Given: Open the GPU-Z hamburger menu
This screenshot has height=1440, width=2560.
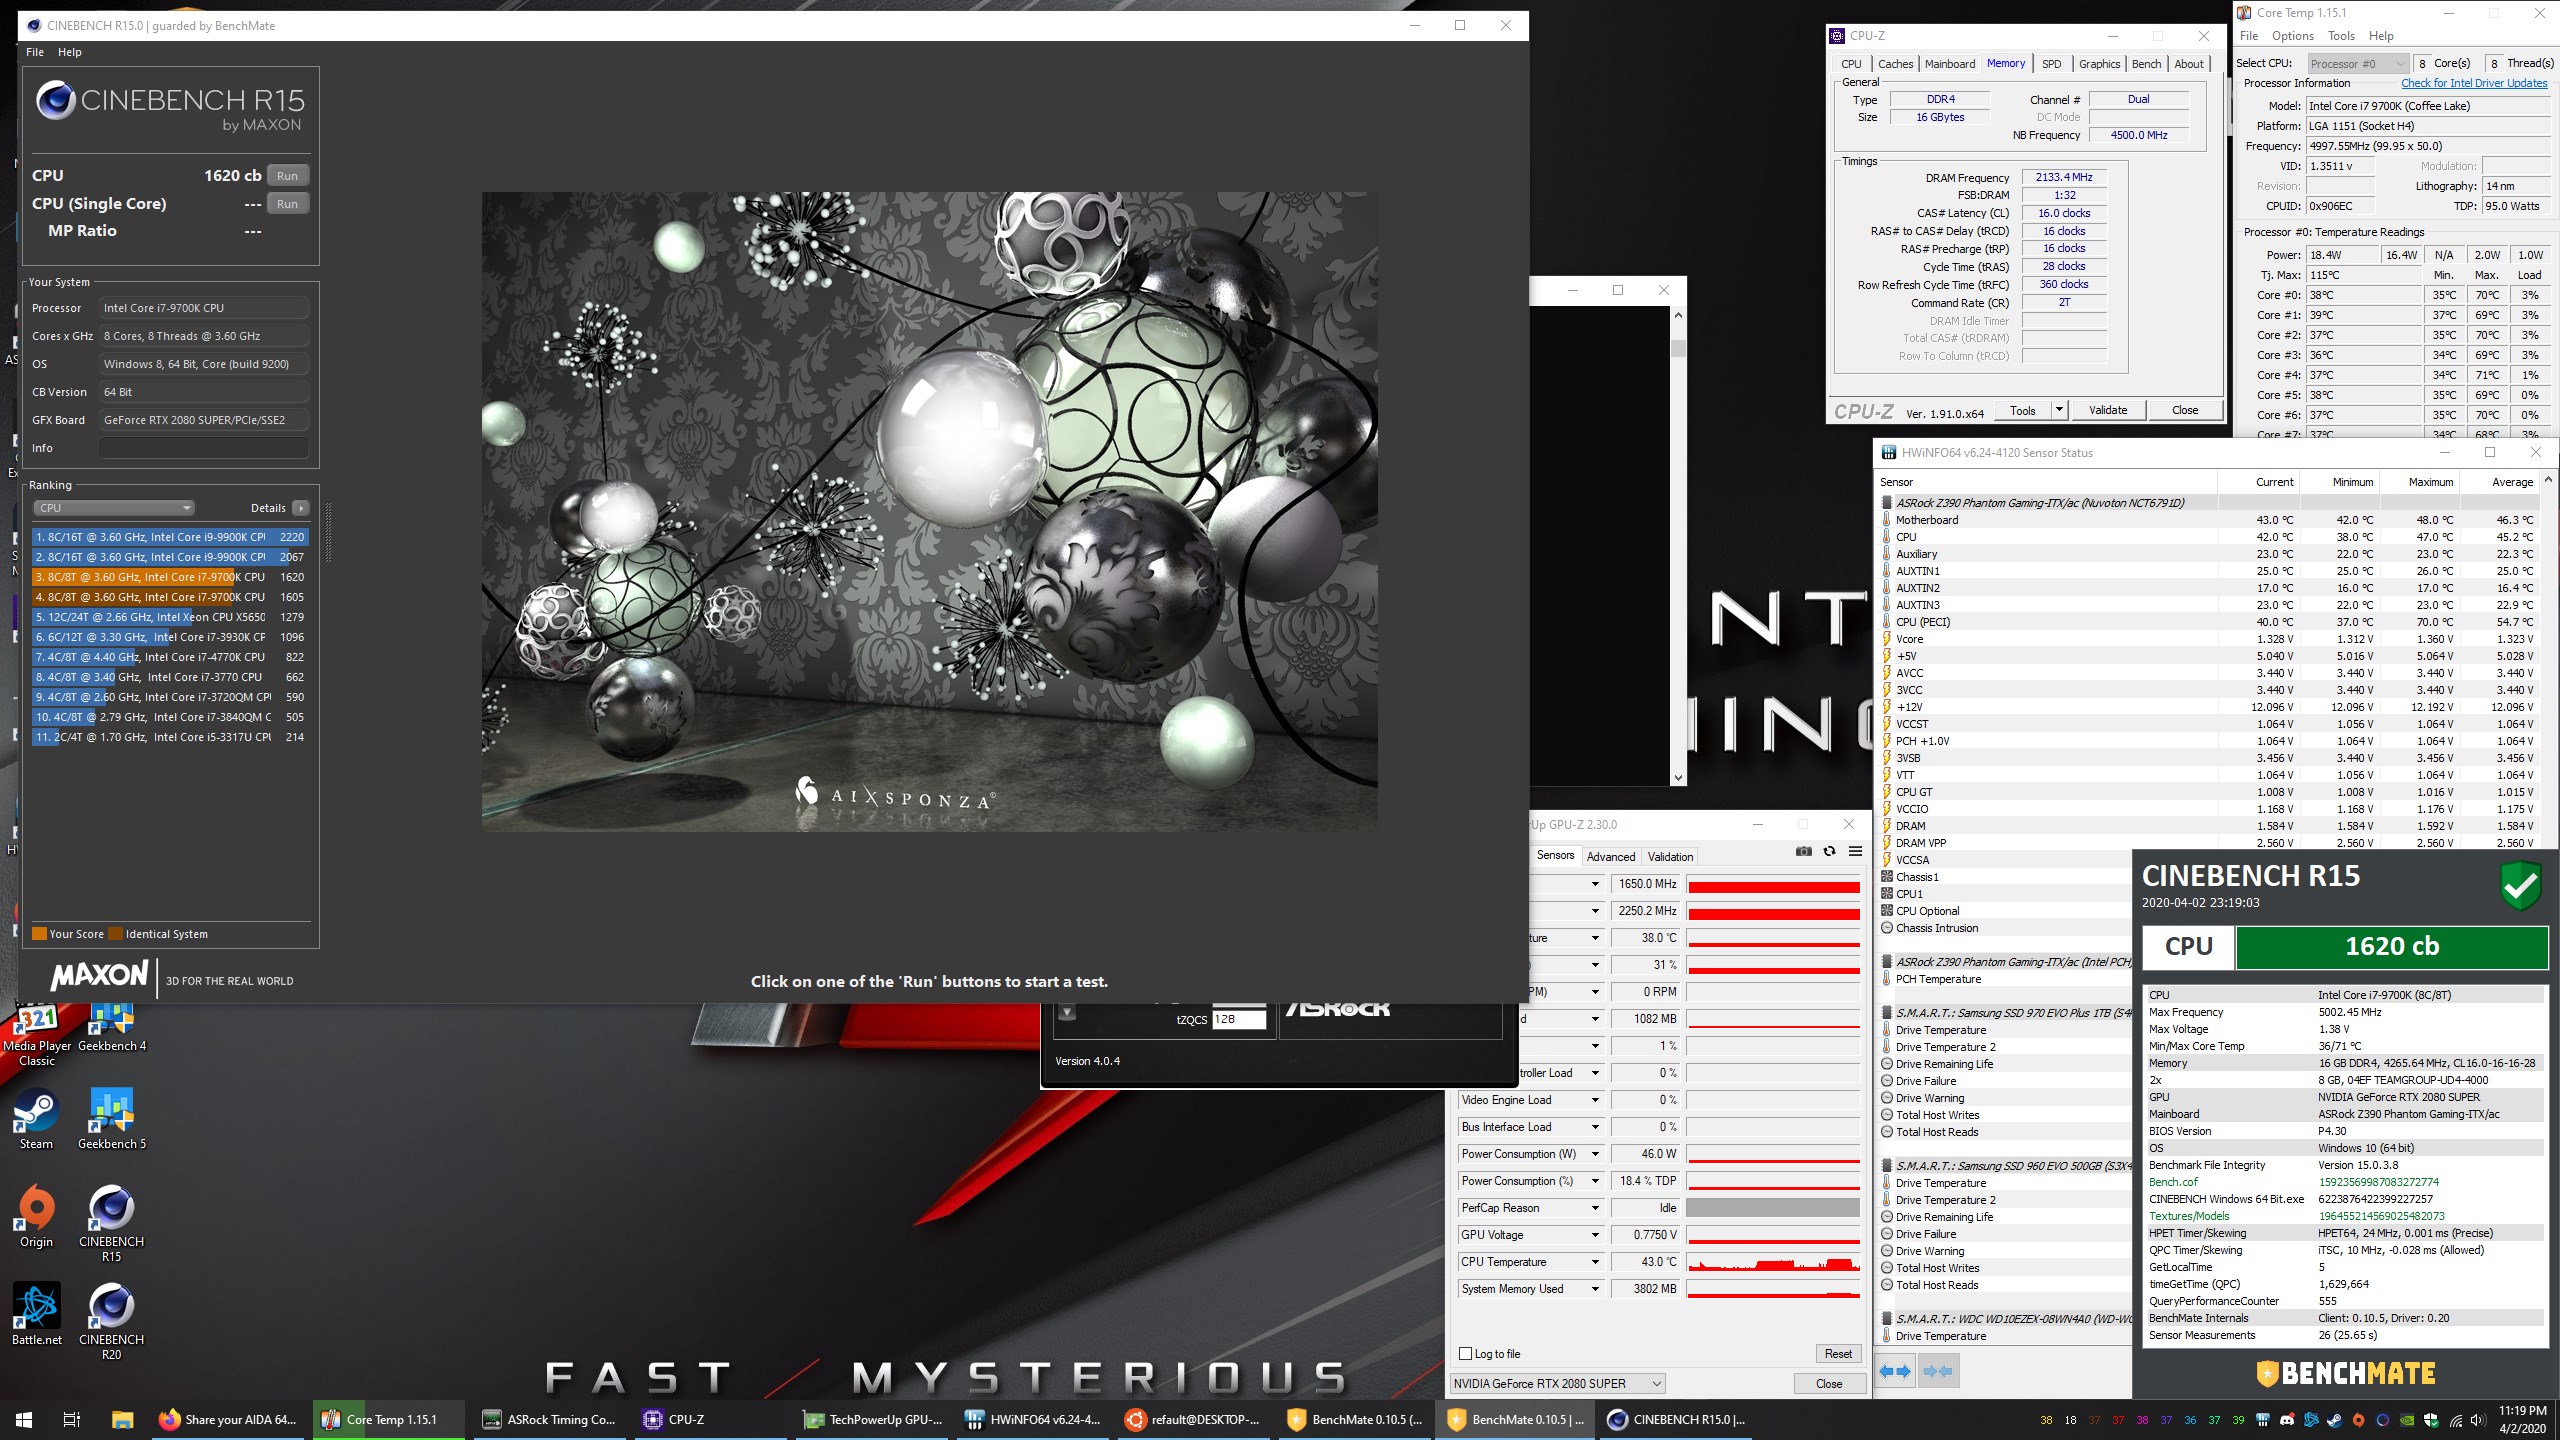Looking at the screenshot, I should [x=1855, y=852].
